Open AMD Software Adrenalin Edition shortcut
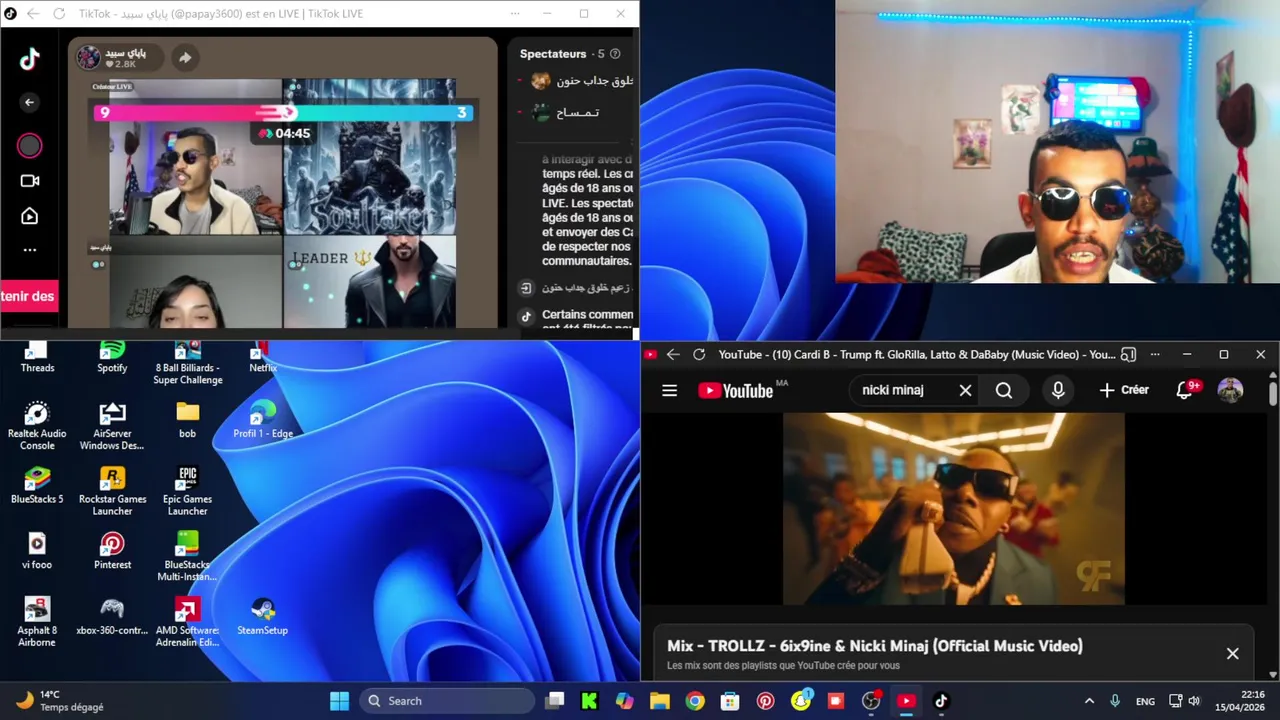The height and width of the screenshot is (720, 1280). [187, 622]
